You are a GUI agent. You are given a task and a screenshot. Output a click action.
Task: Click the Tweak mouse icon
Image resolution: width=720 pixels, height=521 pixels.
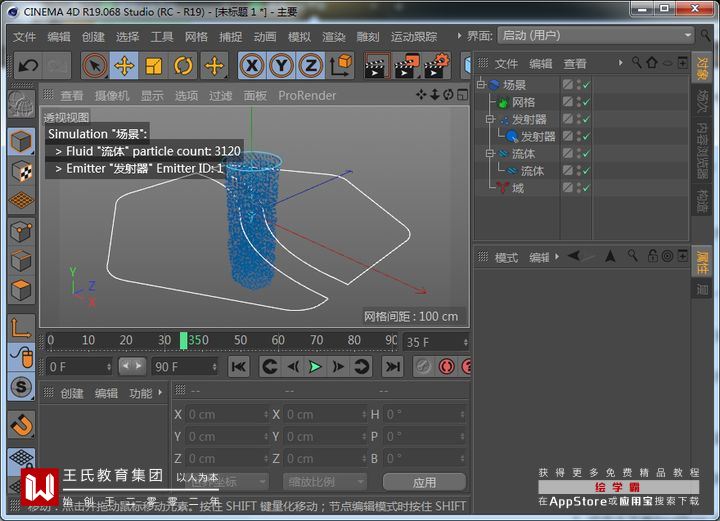point(21,357)
